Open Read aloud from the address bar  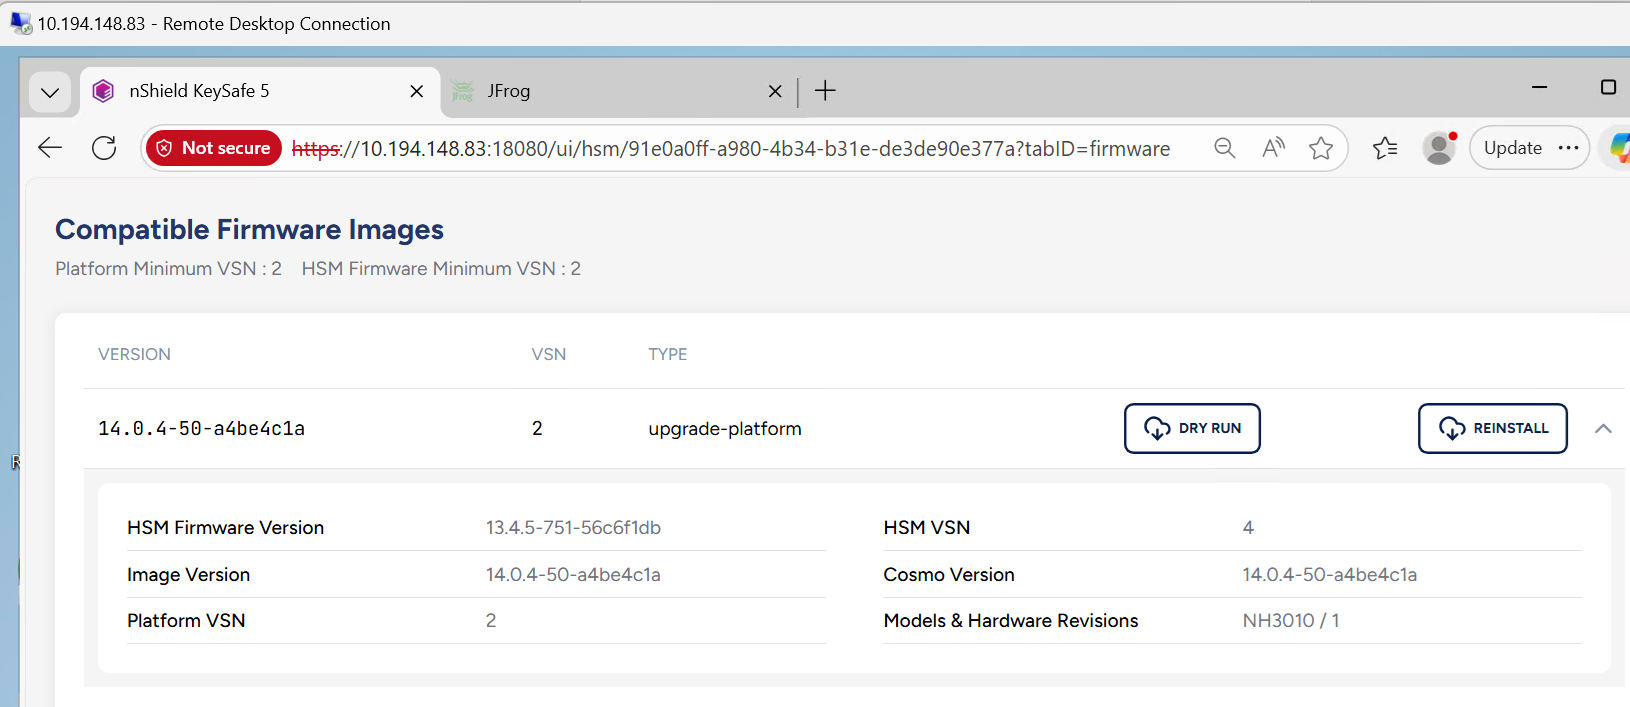point(1274,147)
